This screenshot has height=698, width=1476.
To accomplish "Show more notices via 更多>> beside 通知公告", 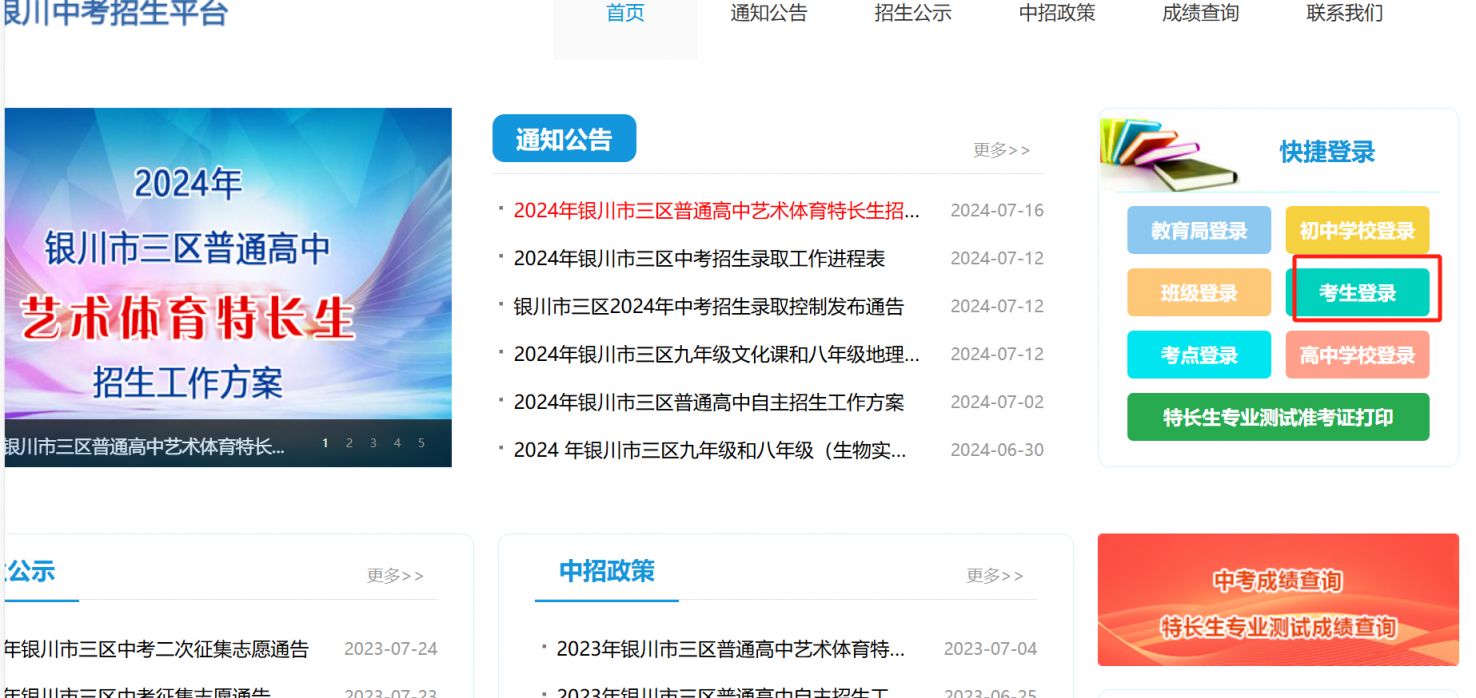I will coord(1001,150).
